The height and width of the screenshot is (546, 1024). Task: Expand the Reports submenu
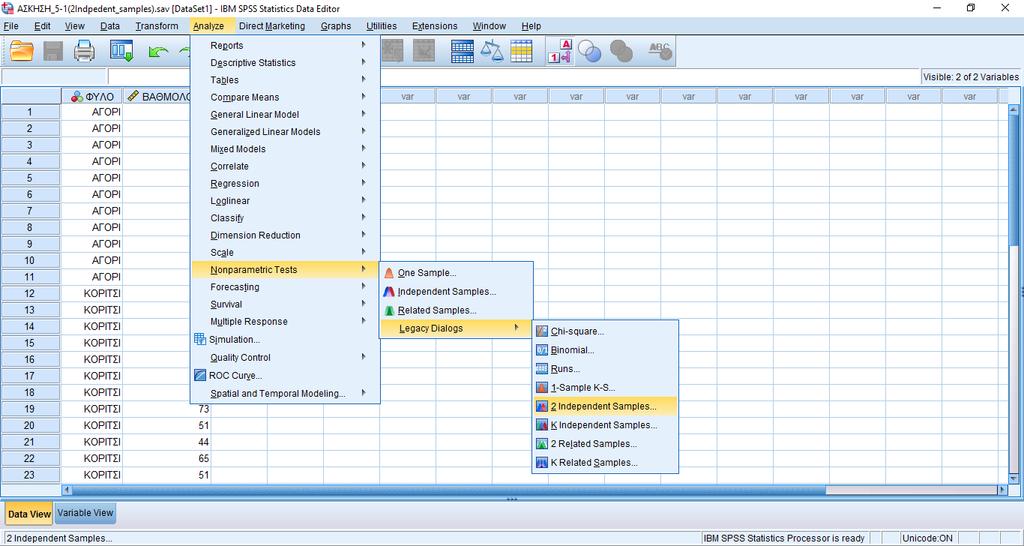(x=285, y=45)
